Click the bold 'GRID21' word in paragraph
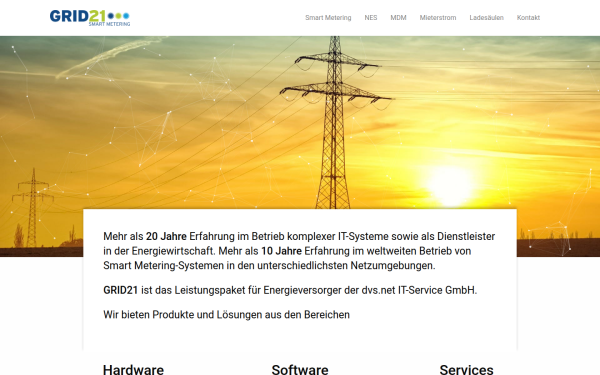600x375 pixels. (121, 290)
